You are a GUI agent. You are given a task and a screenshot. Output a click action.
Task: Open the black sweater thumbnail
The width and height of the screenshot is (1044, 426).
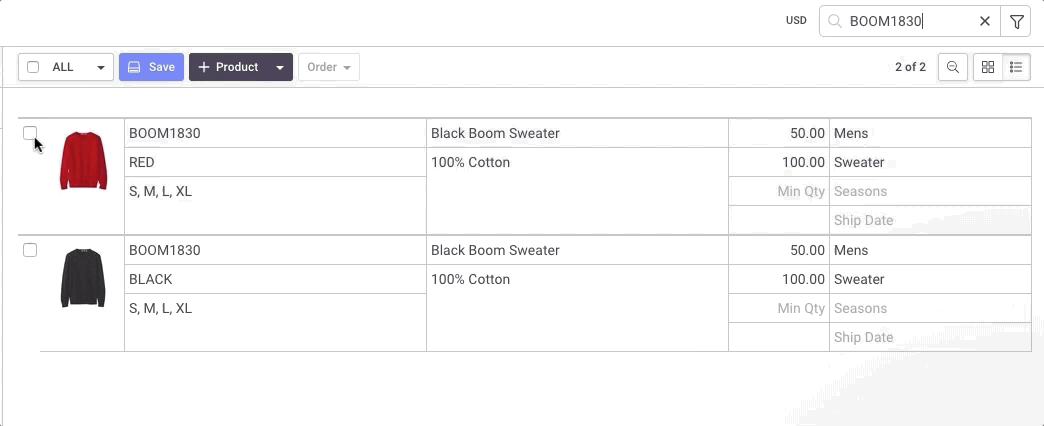pos(83,278)
